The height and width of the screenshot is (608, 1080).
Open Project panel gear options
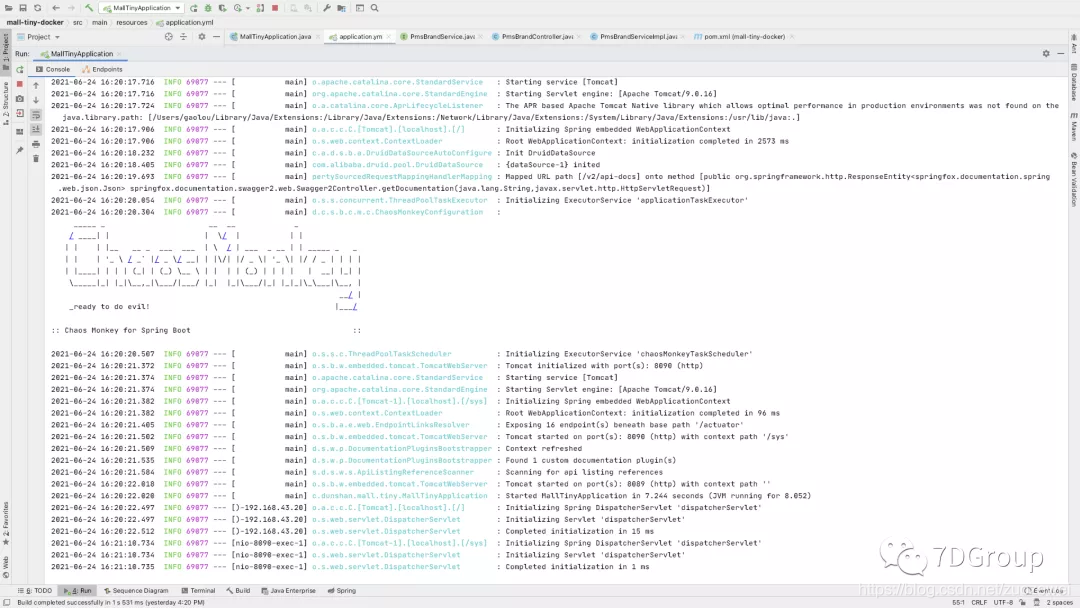click(x=202, y=37)
